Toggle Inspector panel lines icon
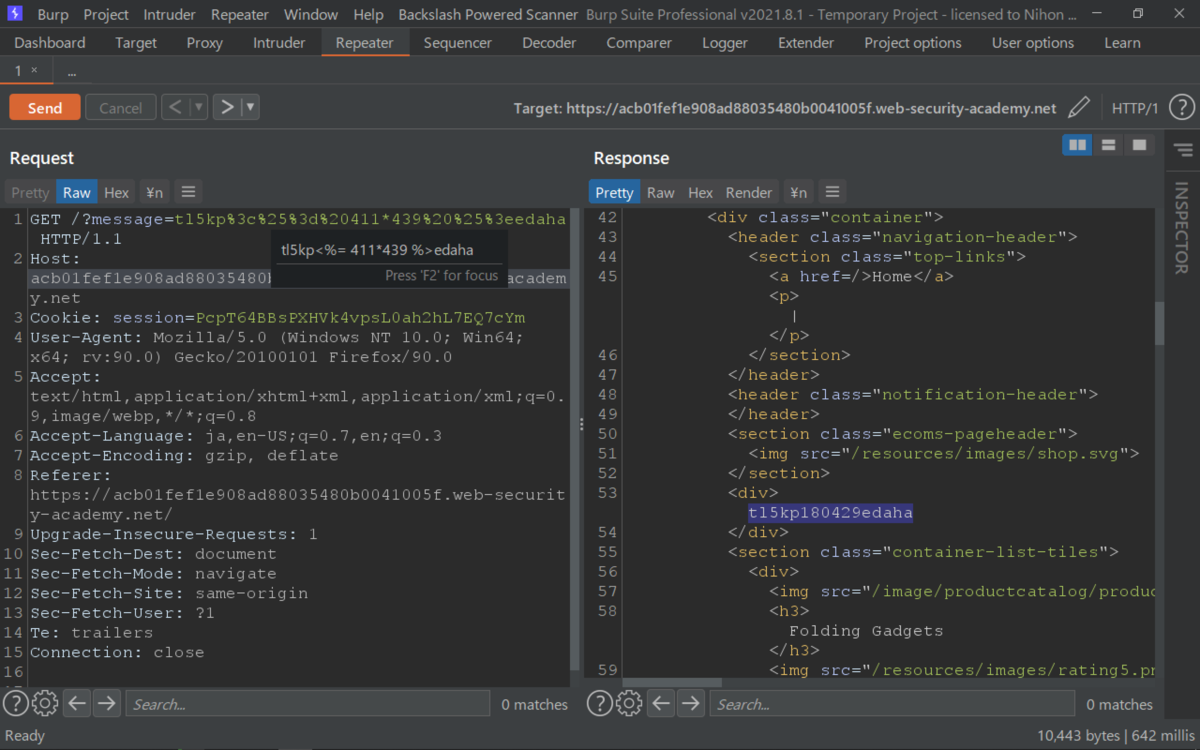This screenshot has width=1200, height=750. pyautogui.click(x=1183, y=150)
